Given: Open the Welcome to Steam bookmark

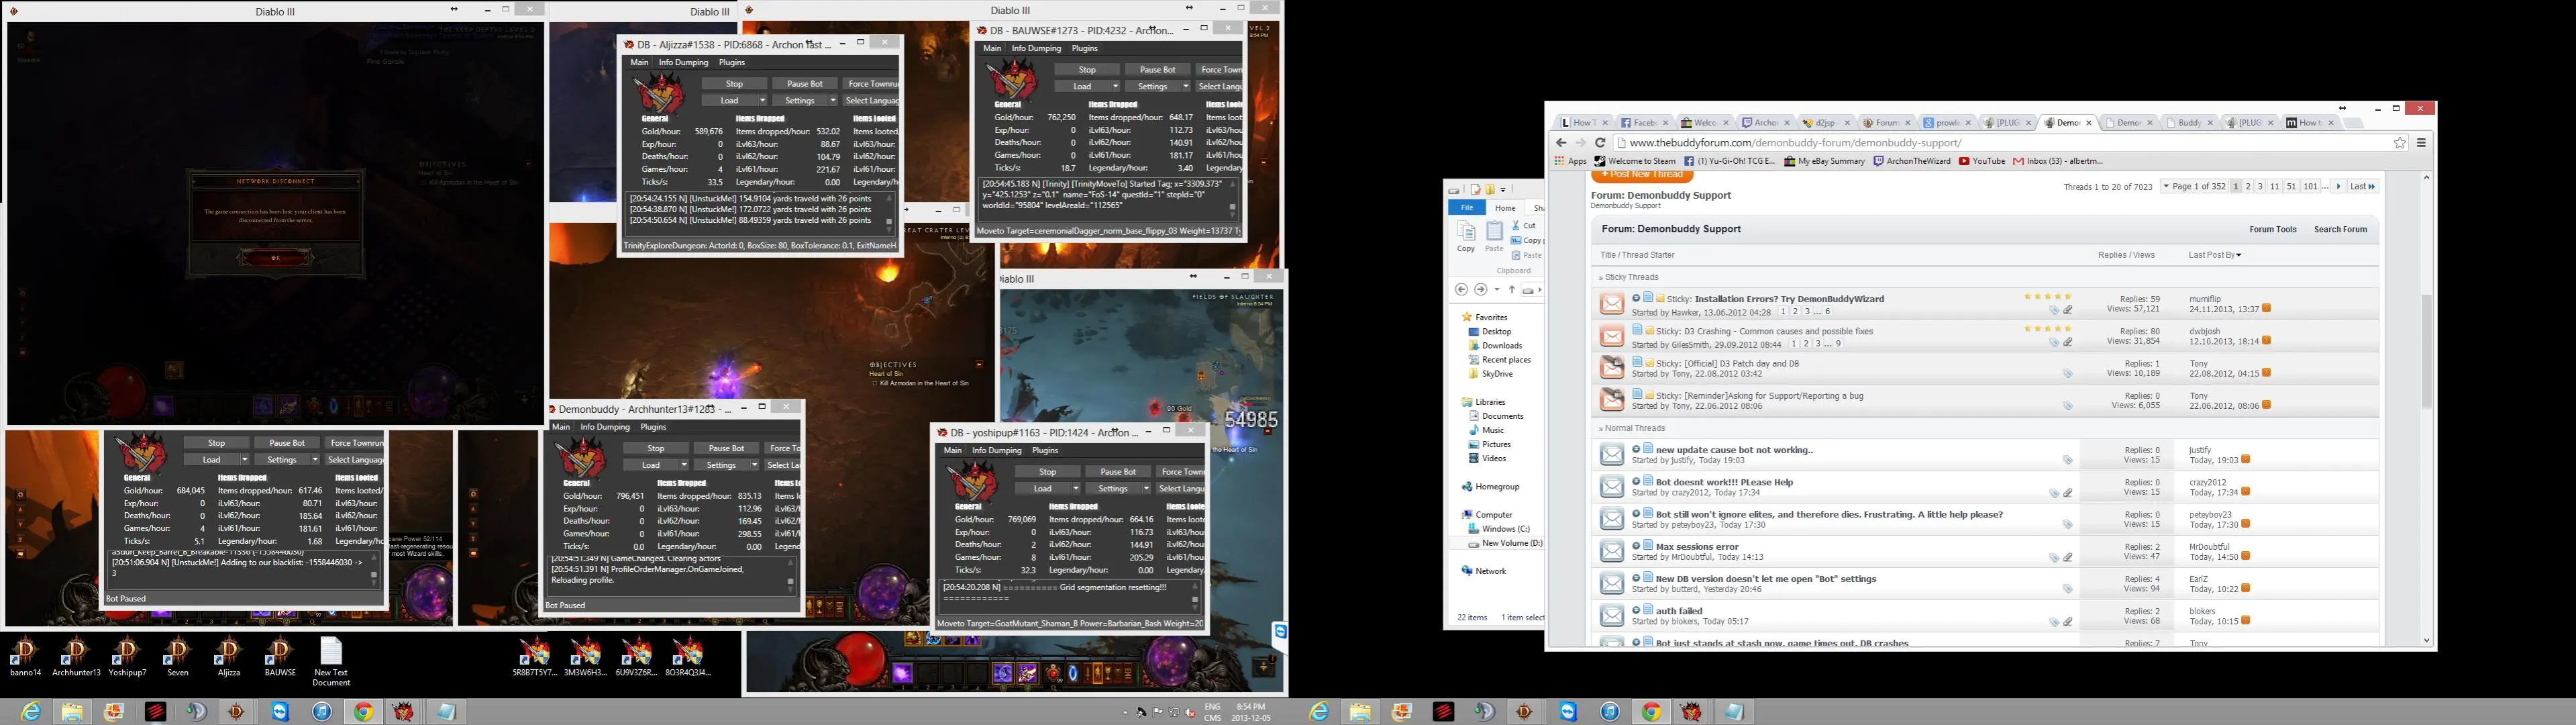Looking at the screenshot, I should click(x=1635, y=161).
